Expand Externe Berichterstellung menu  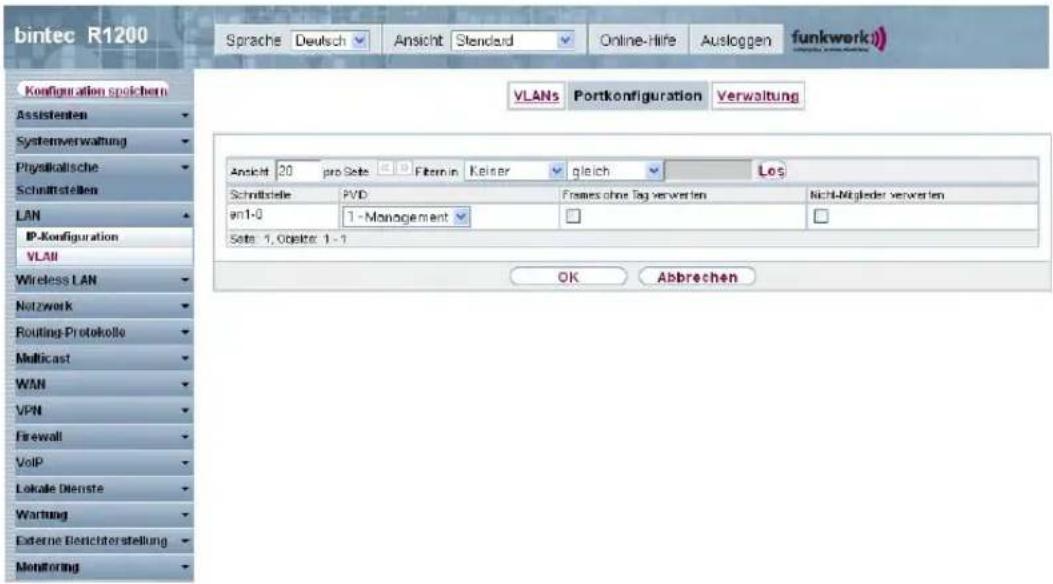99,540
